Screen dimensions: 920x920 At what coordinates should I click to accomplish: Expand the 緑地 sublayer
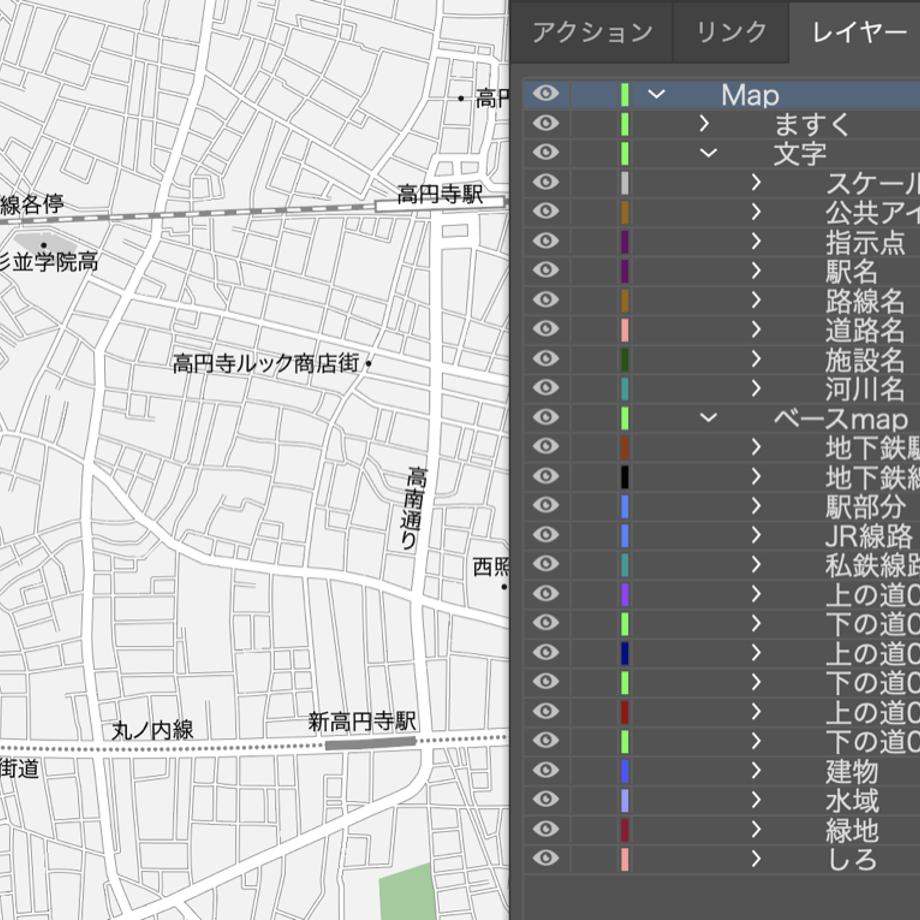[x=756, y=829]
